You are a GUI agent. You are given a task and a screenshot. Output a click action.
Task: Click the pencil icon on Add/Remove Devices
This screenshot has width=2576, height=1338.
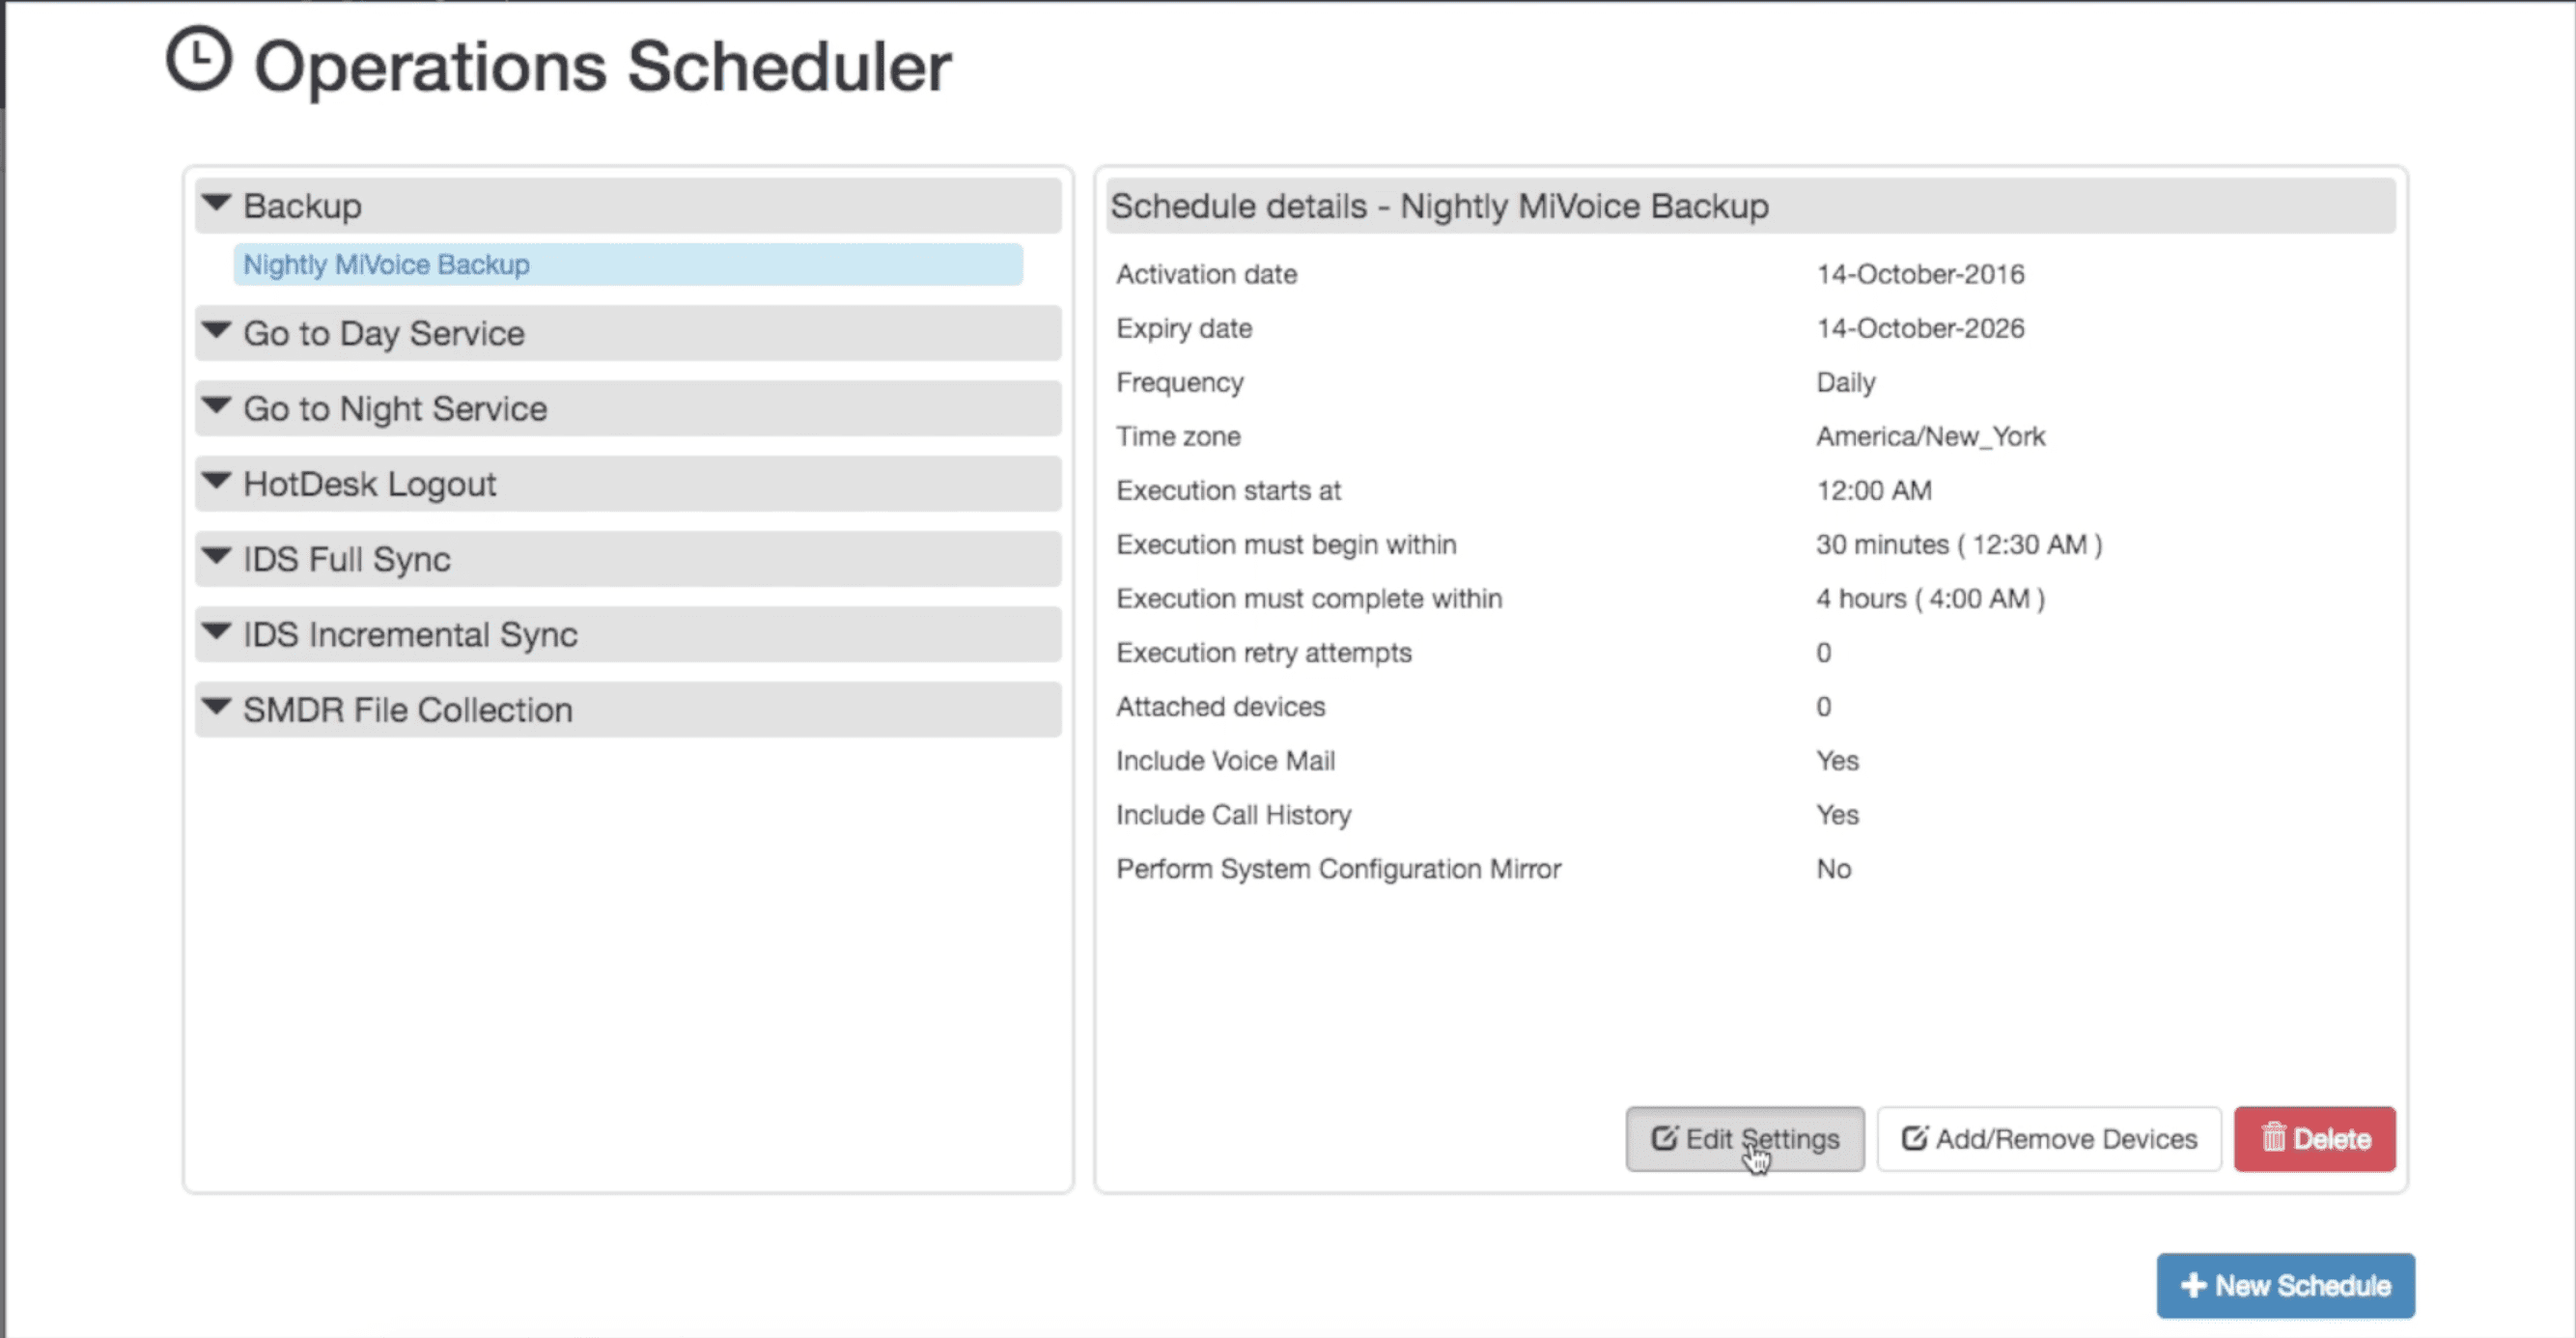1913,1138
